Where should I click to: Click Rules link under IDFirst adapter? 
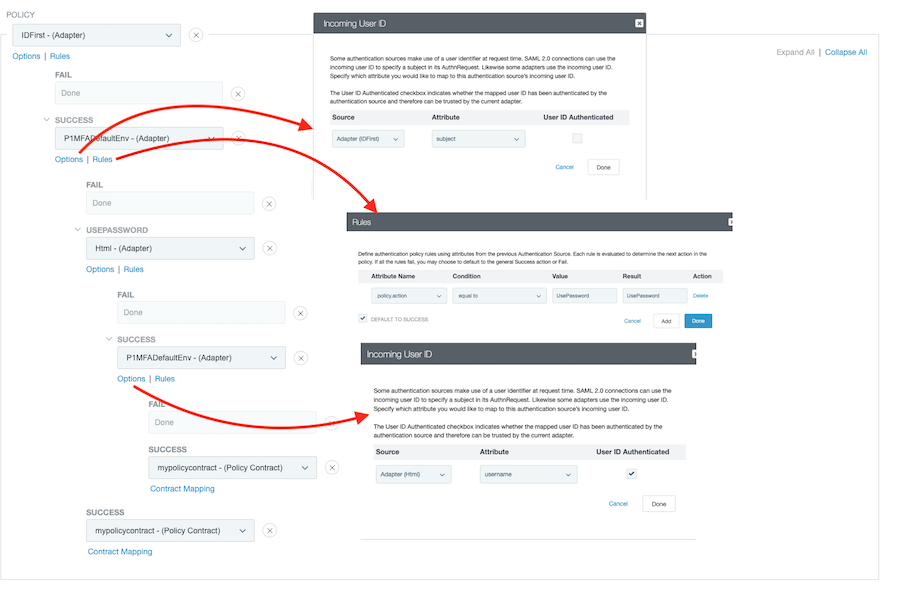pos(60,56)
